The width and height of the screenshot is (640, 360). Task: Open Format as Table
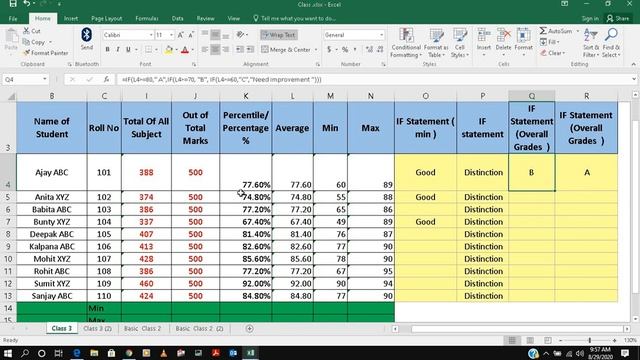click(436, 43)
